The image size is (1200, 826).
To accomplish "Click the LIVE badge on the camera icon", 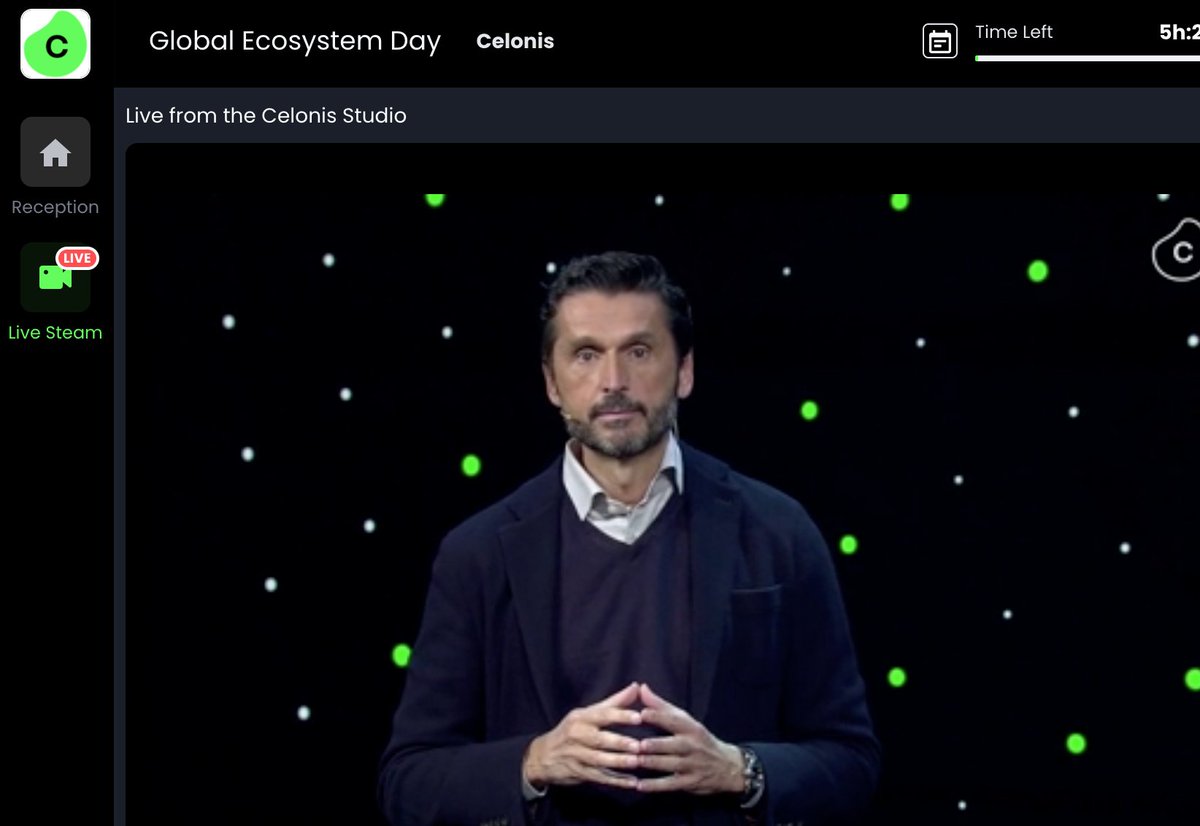I will 77,257.
